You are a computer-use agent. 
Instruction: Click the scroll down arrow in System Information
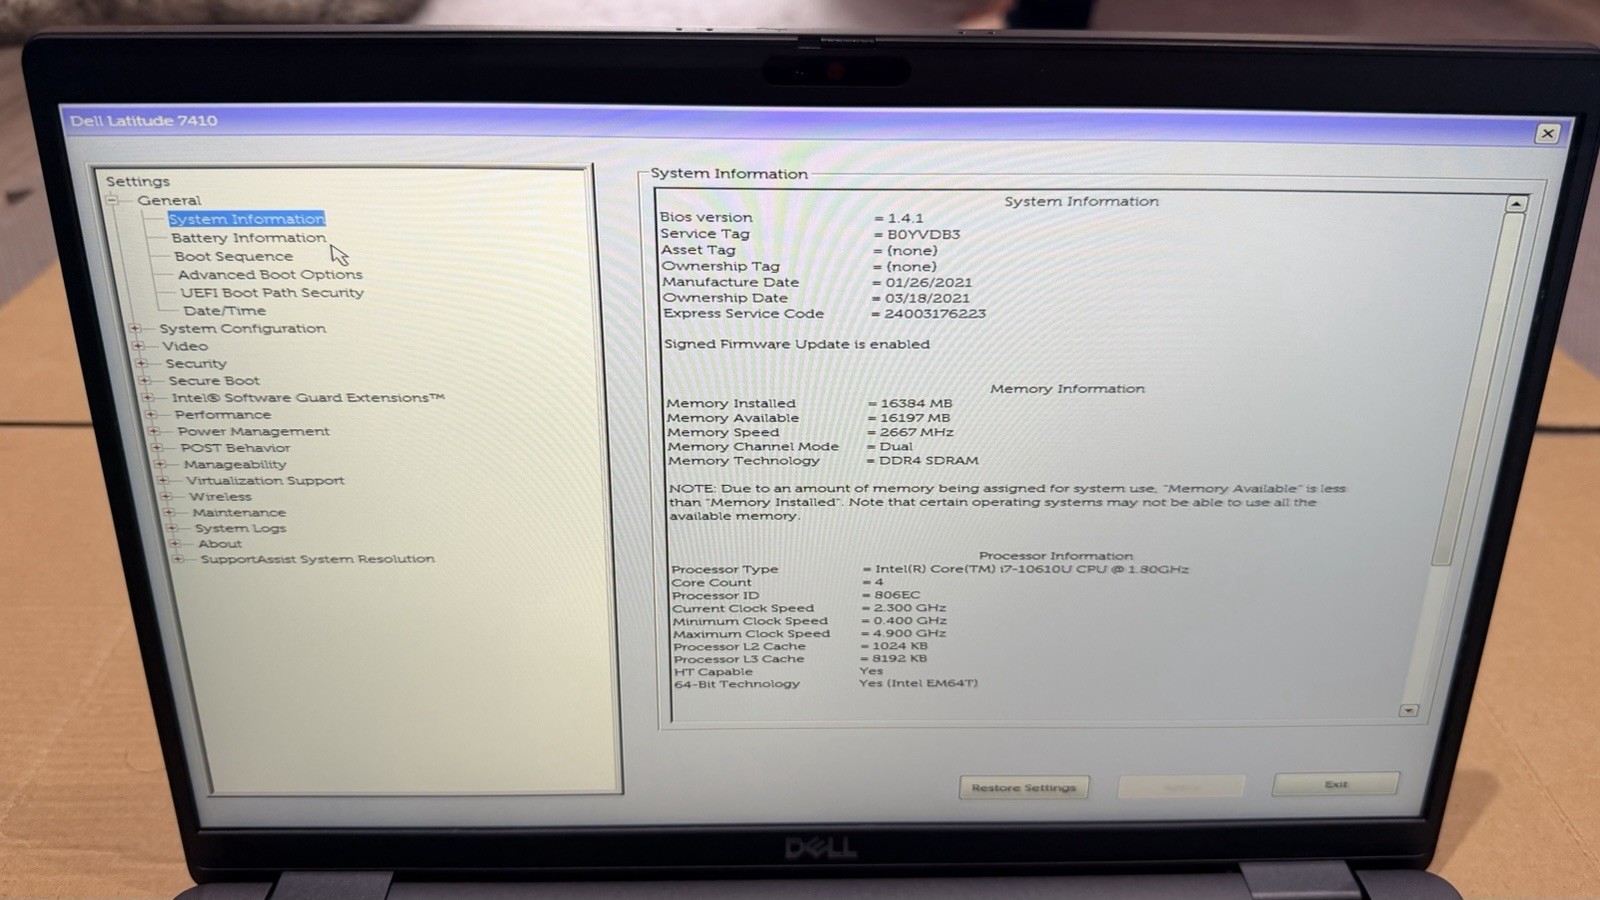click(x=1409, y=710)
